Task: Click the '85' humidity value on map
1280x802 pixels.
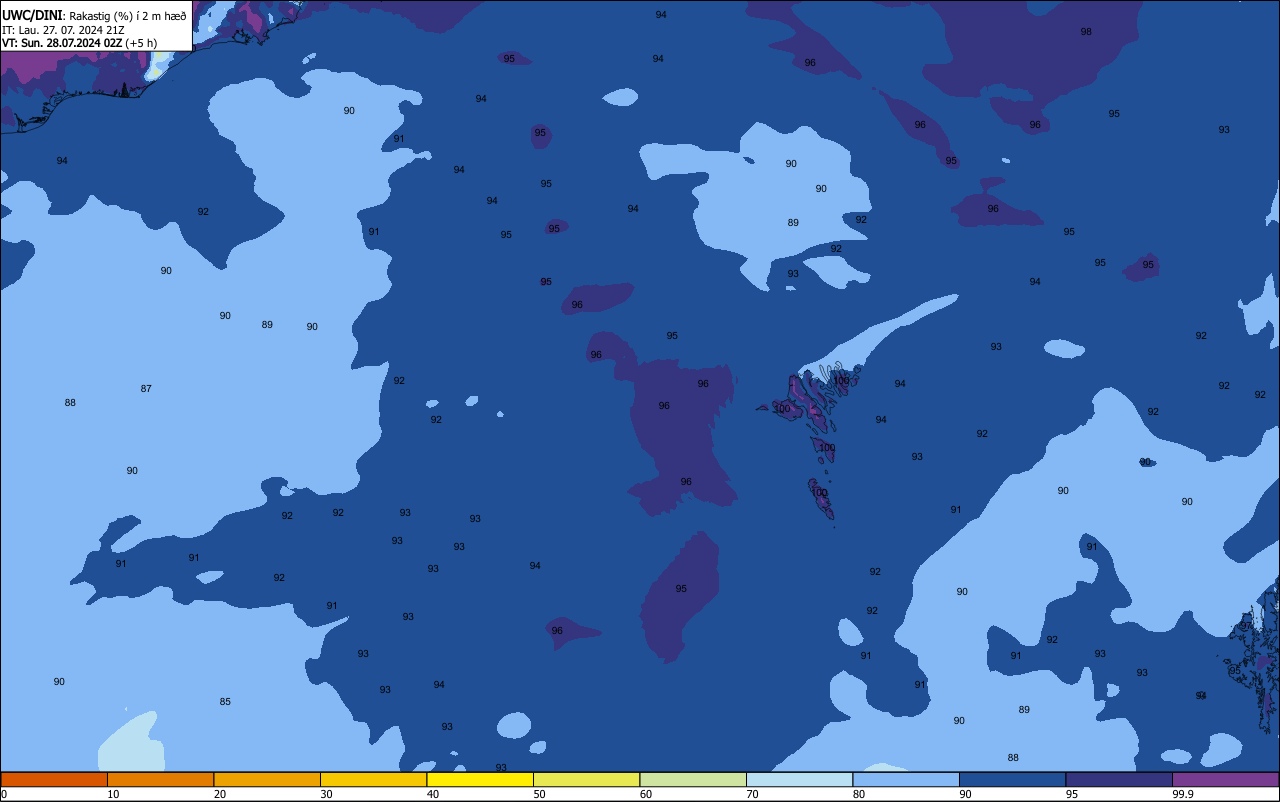Action: click(225, 702)
